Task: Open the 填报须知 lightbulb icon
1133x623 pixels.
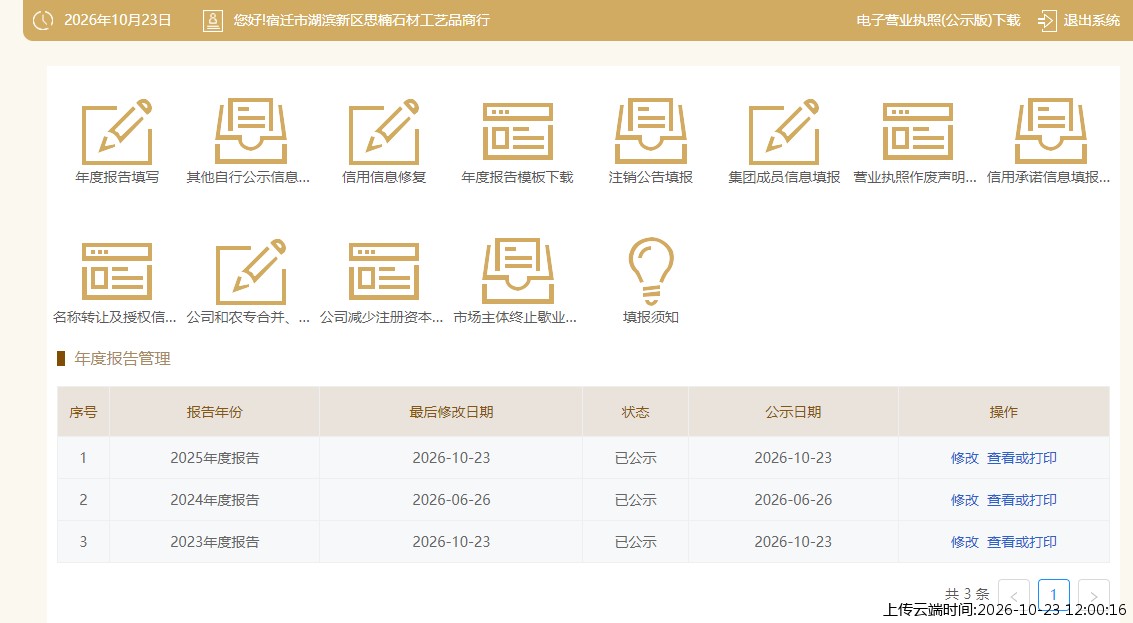Action: point(650,272)
